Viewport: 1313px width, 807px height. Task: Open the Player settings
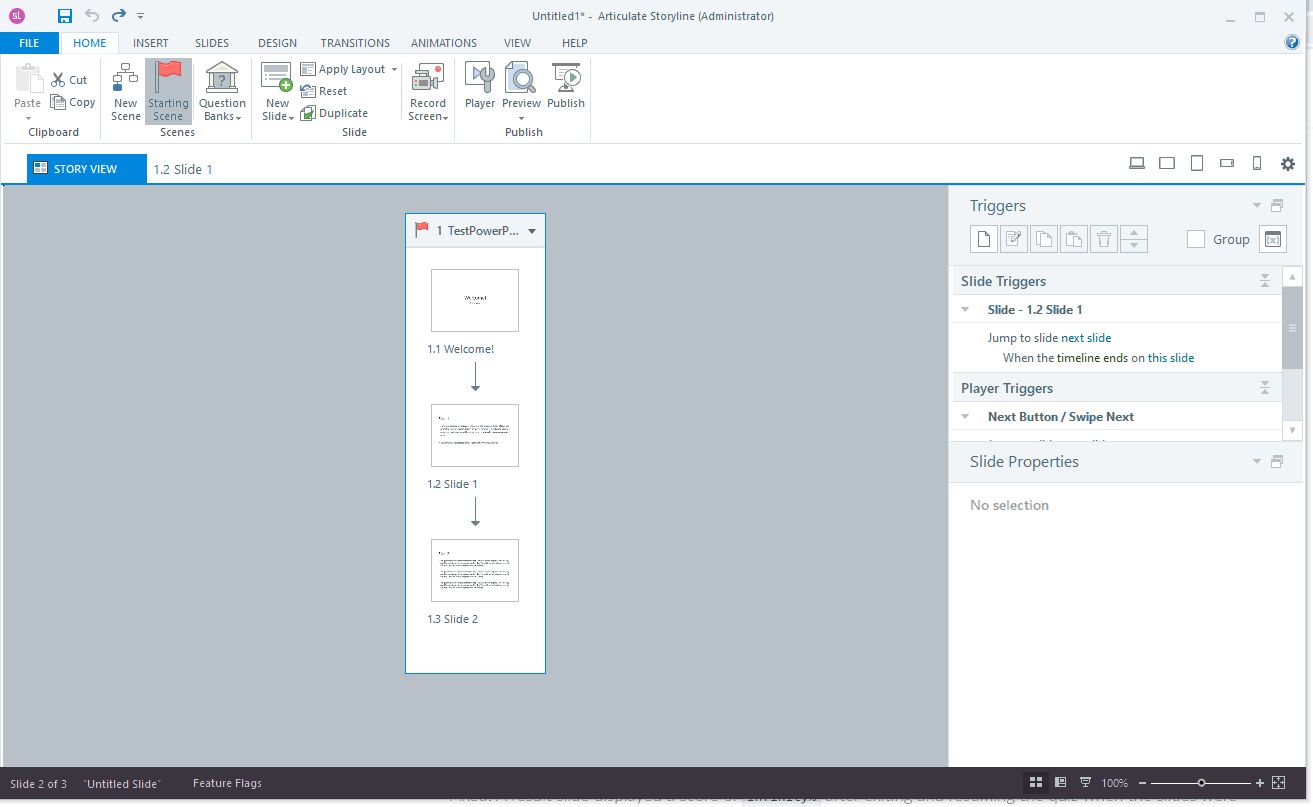point(479,90)
